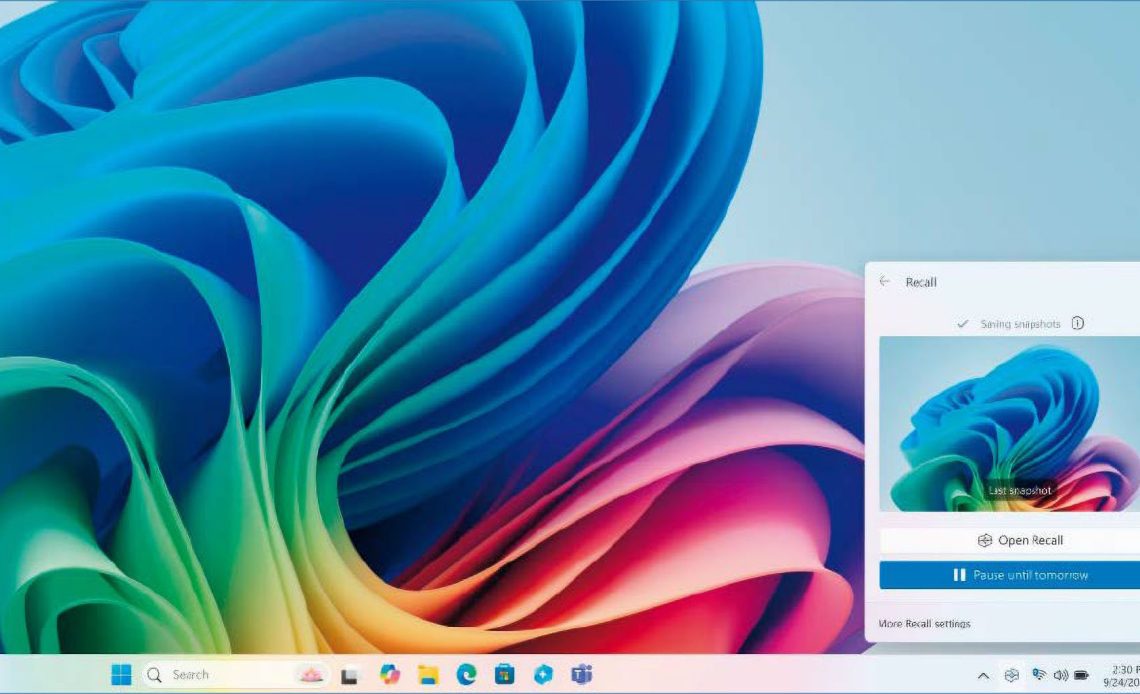Open the Windows Start menu

pyautogui.click(x=121, y=675)
